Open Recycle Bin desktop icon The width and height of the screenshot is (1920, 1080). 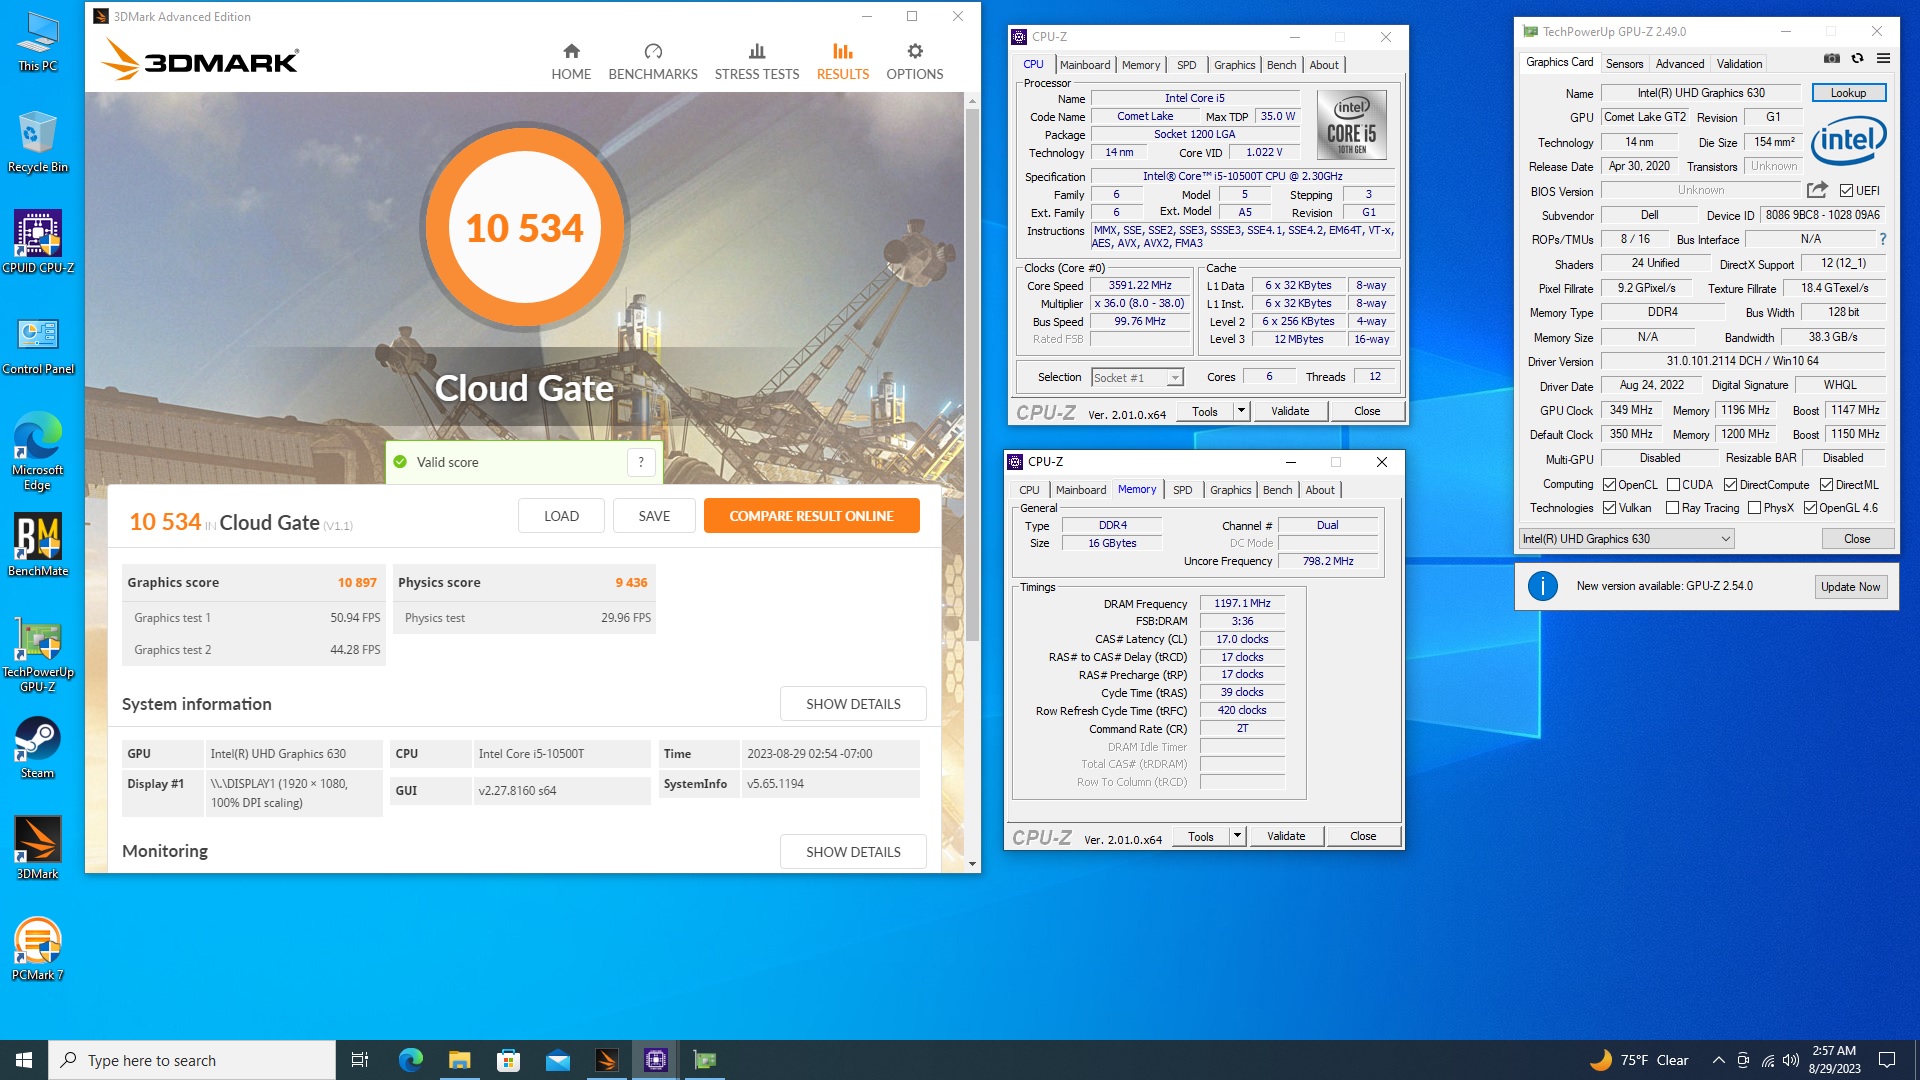pos(38,143)
